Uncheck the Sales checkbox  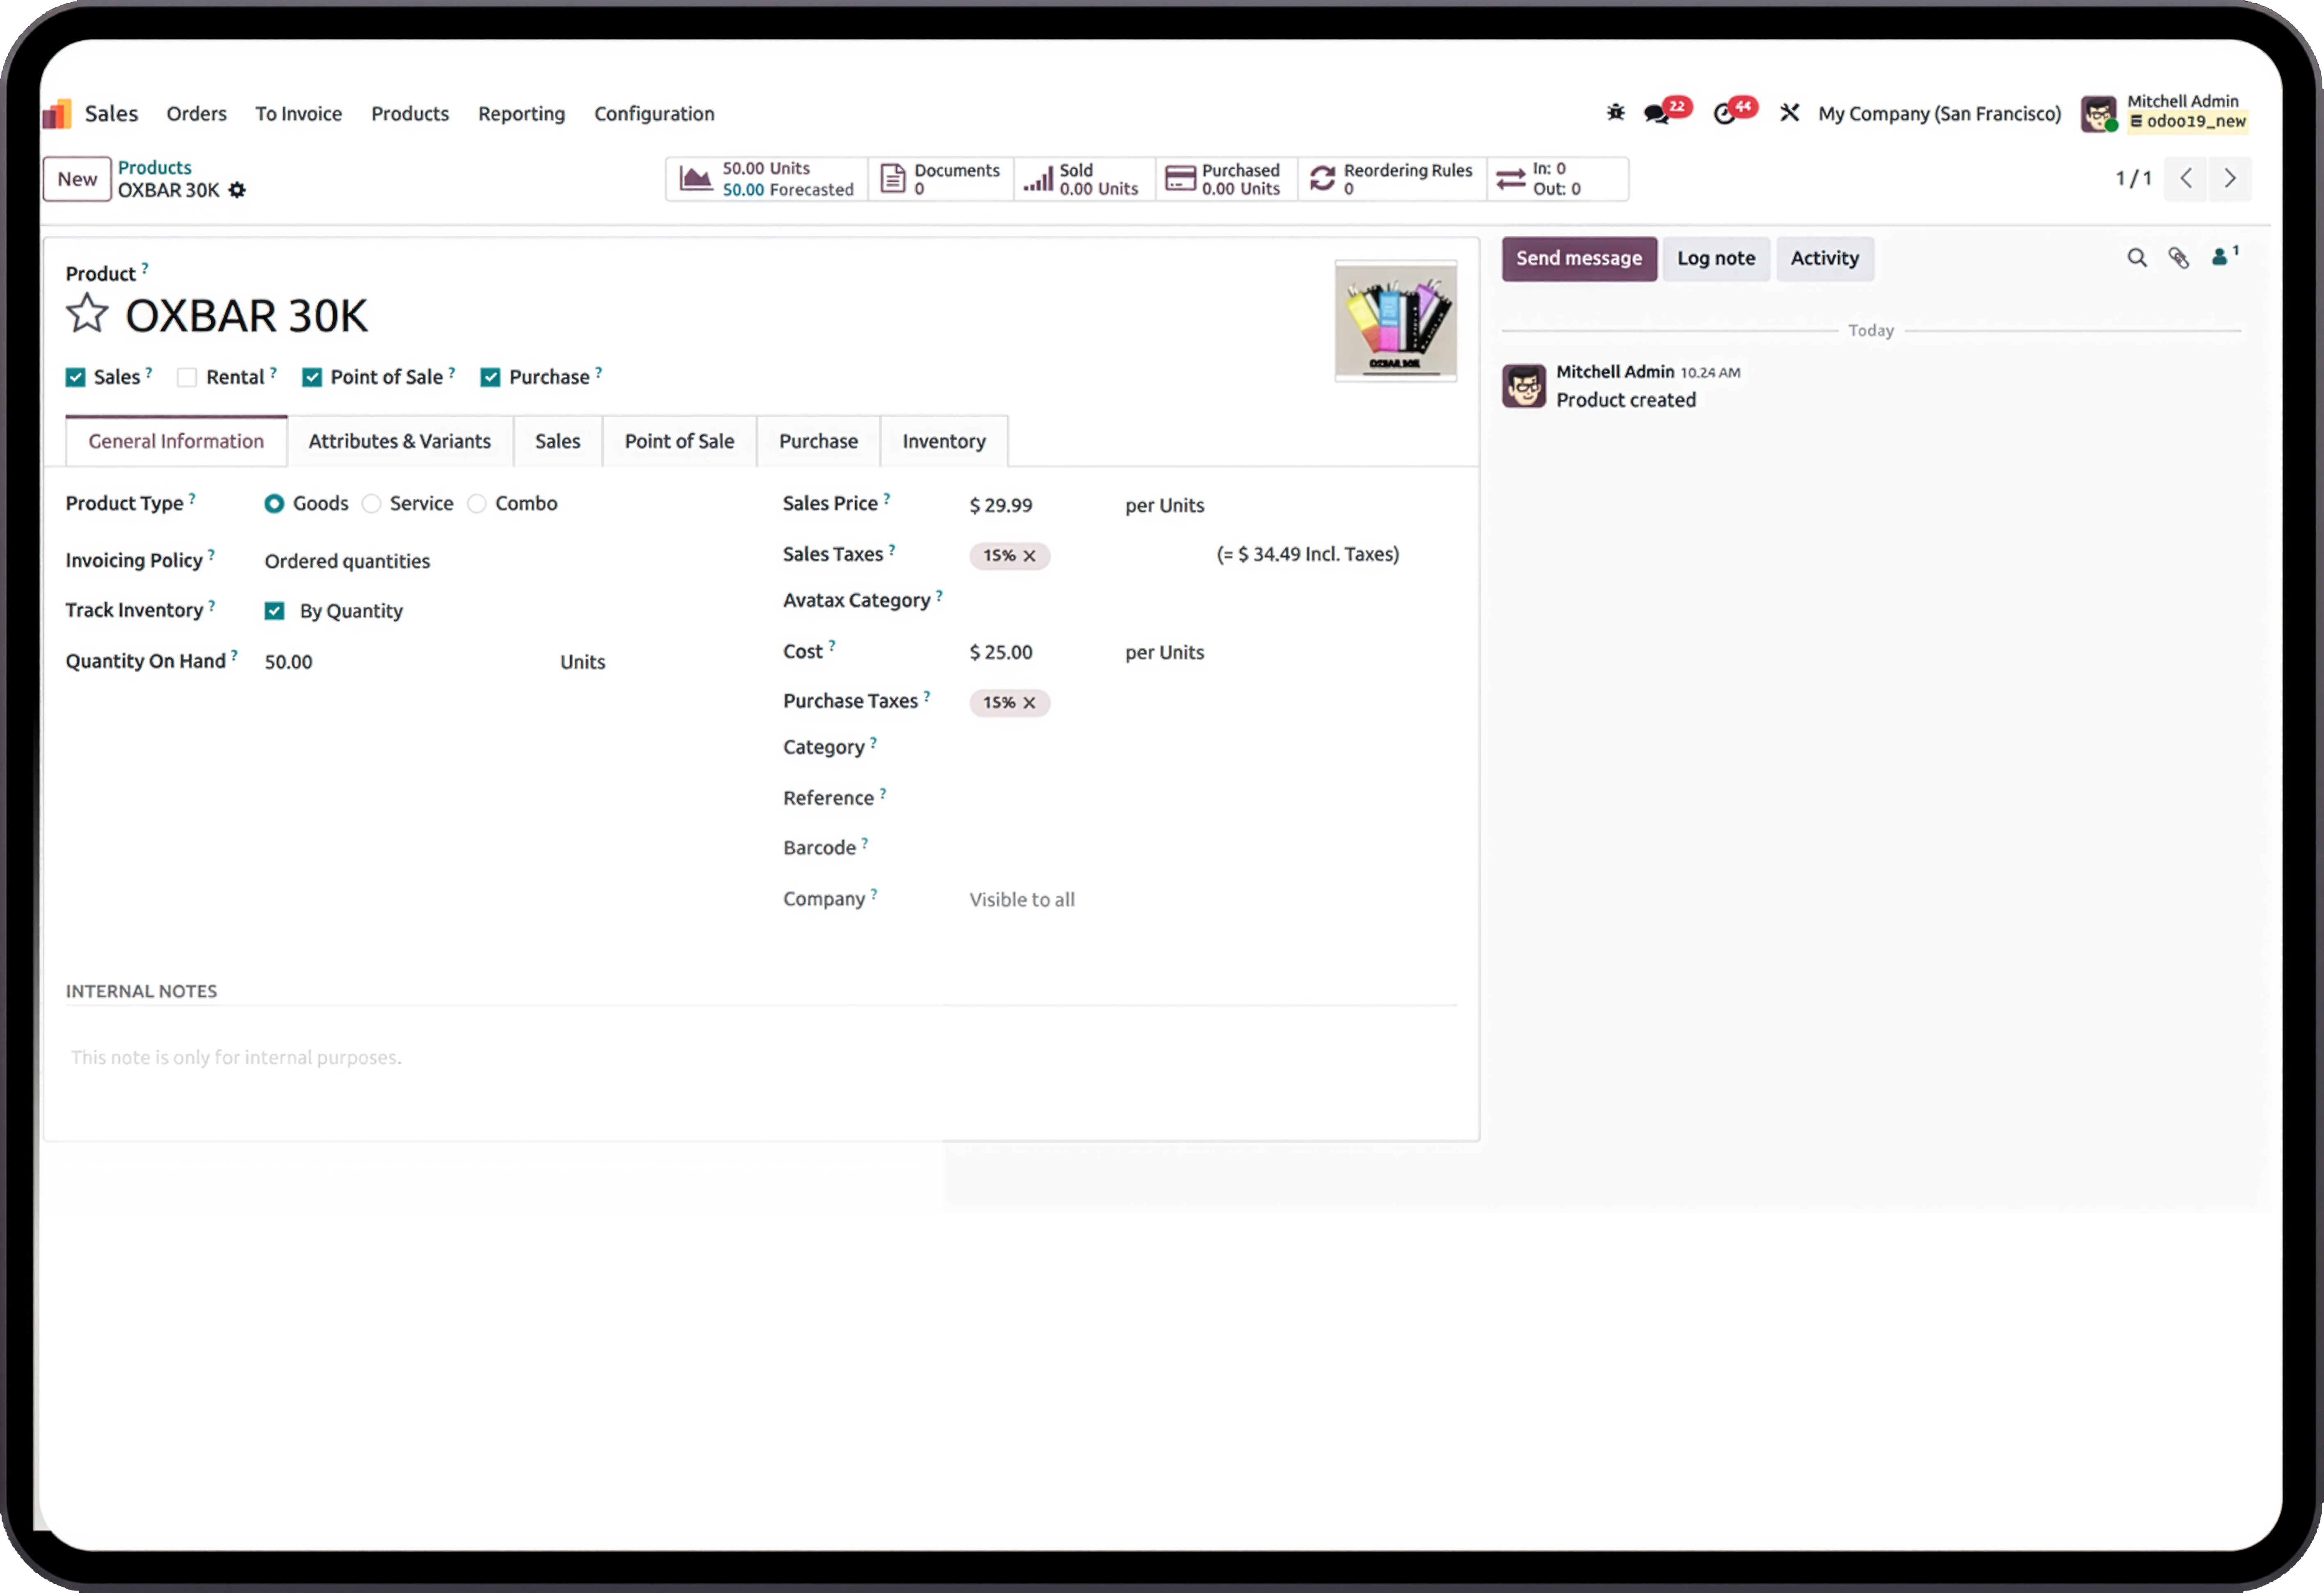click(x=75, y=377)
